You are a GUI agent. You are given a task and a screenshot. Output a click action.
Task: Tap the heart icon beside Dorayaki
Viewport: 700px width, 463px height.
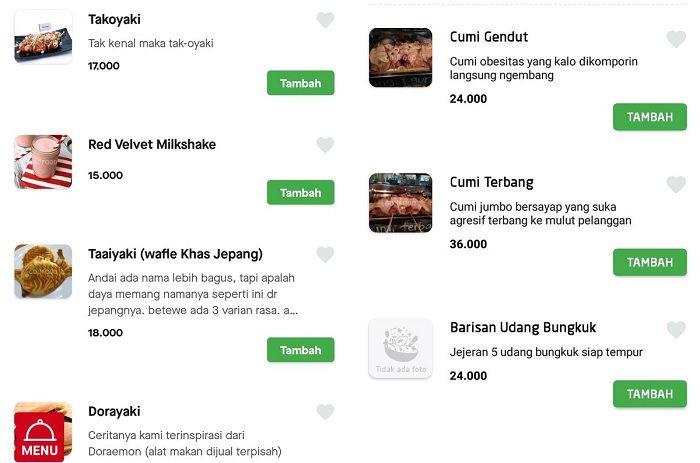pos(325,412)
